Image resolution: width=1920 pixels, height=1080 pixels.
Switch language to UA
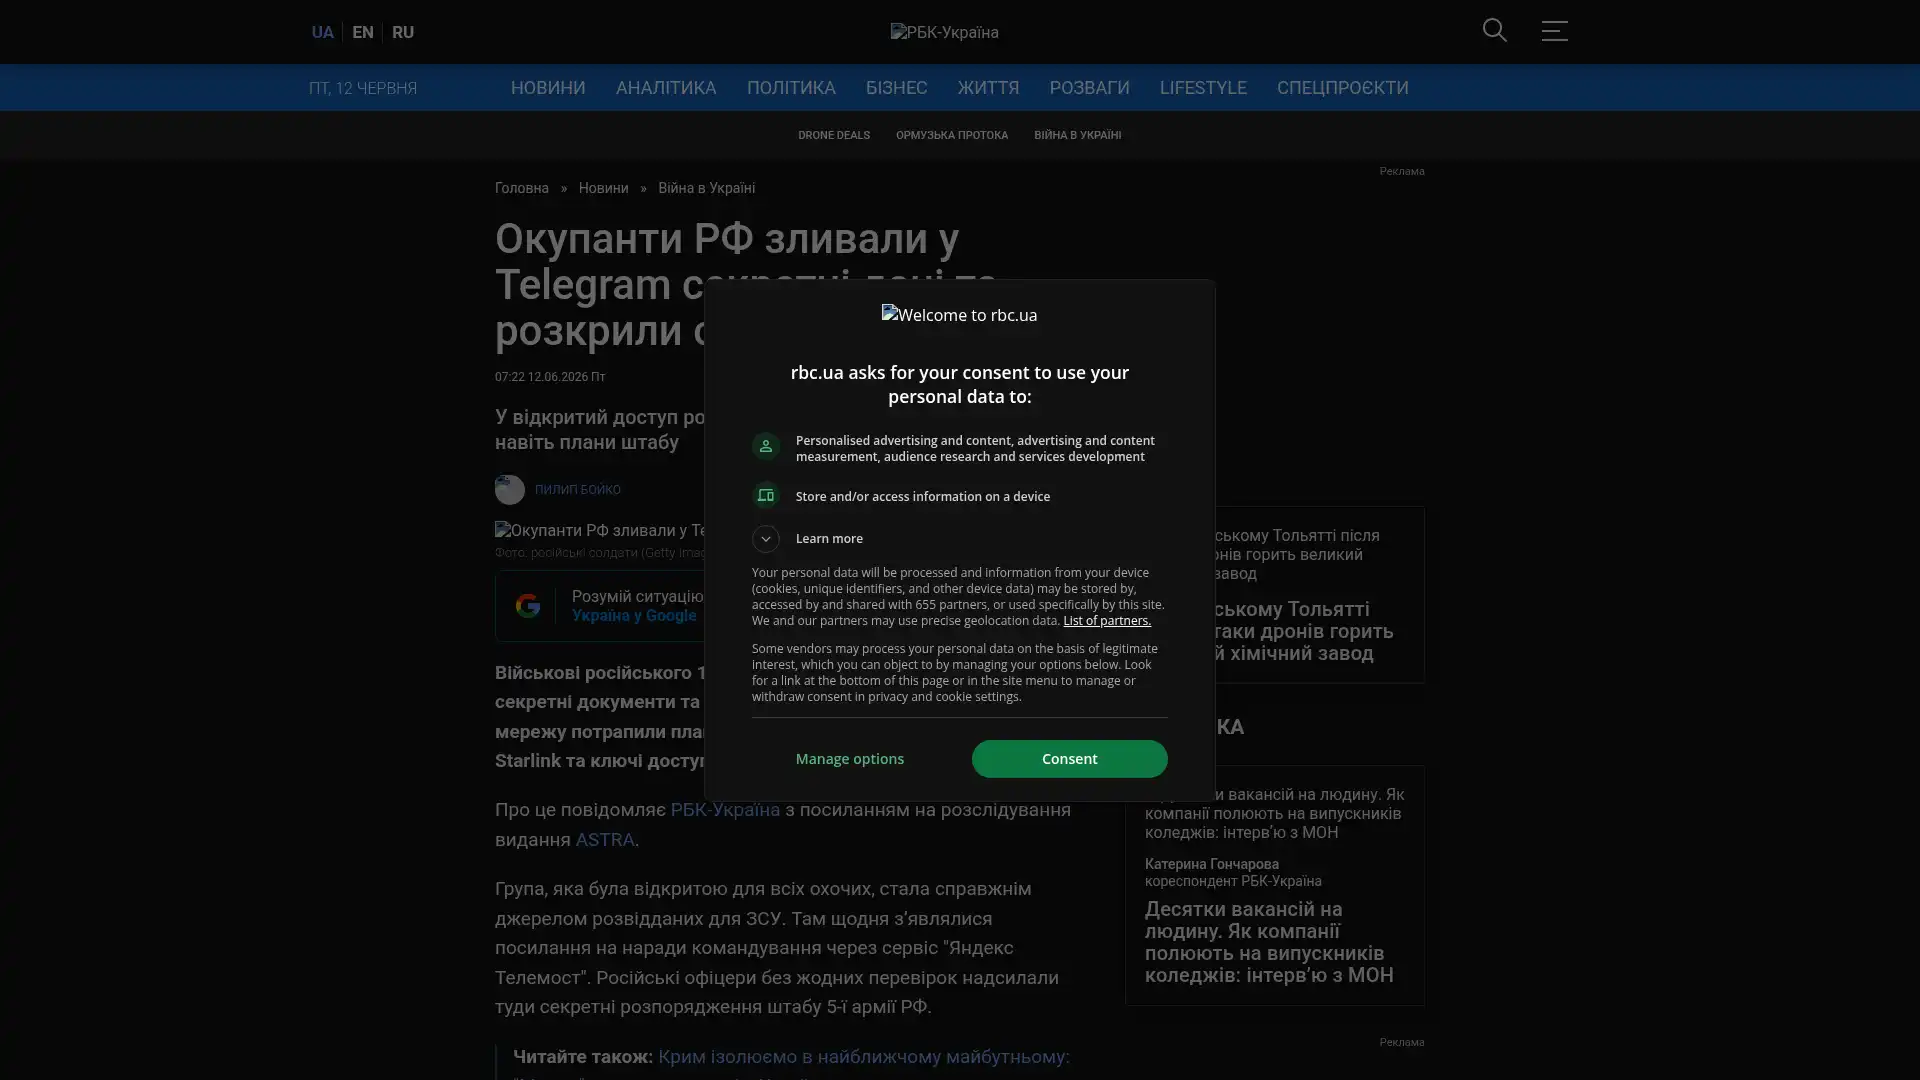pos(322,32)
